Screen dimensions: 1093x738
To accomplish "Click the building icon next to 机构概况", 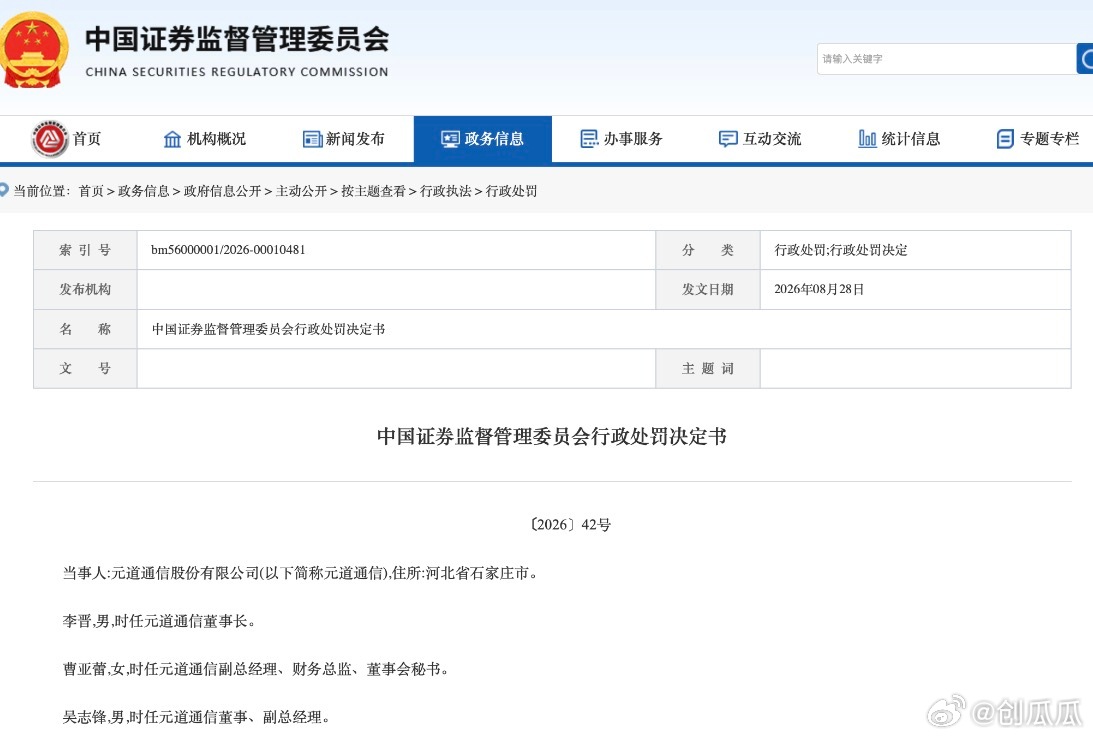I will tap(172, 139).
